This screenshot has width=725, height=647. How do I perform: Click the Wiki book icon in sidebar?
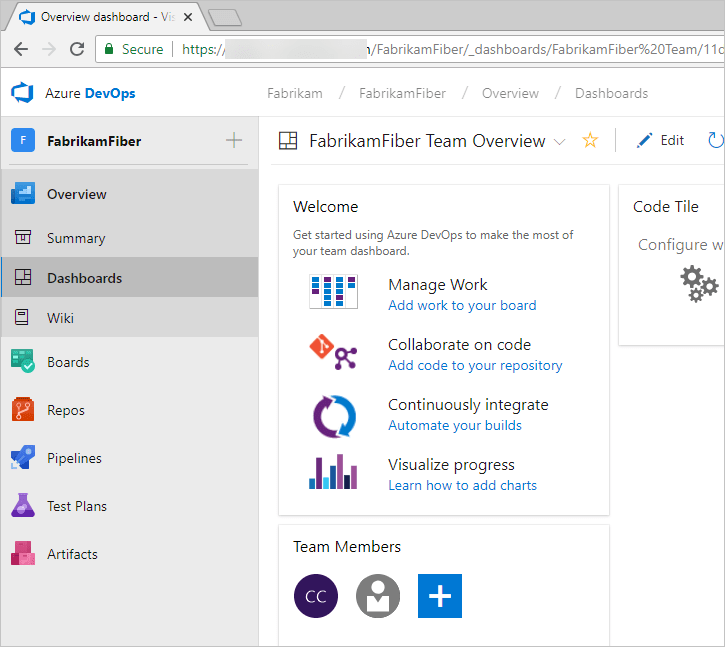point(22,317)
